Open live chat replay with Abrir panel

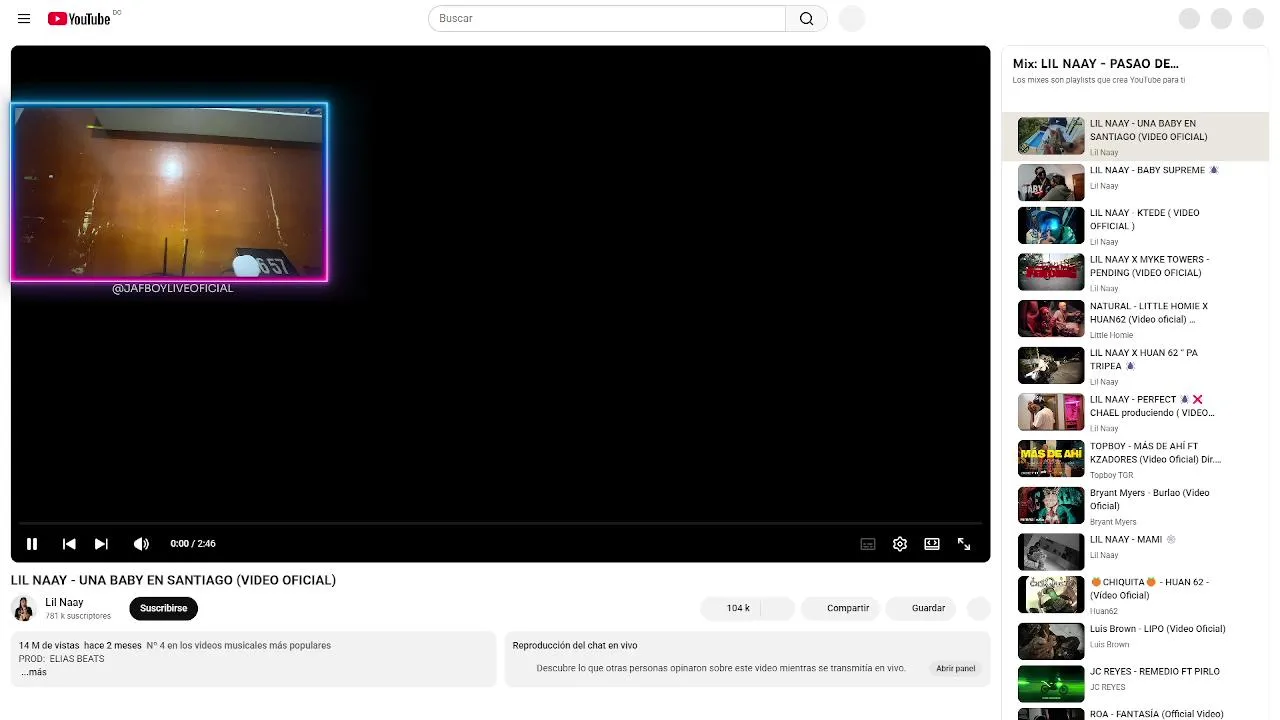(x=956, y=668)
